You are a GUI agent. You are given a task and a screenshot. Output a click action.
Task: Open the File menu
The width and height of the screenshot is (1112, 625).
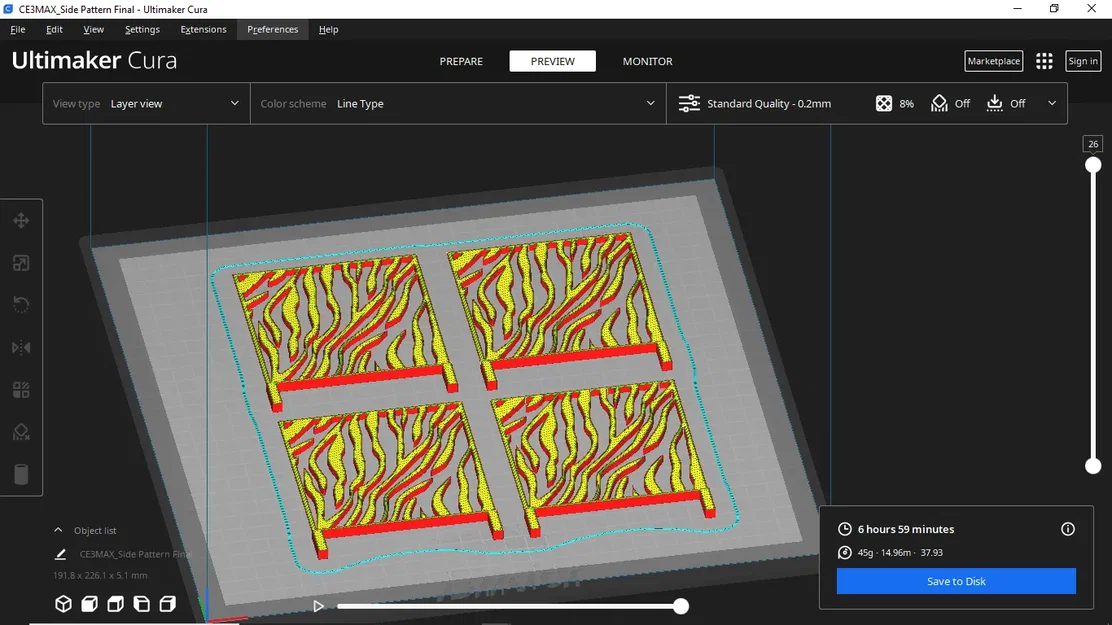[x=18, y=30]
